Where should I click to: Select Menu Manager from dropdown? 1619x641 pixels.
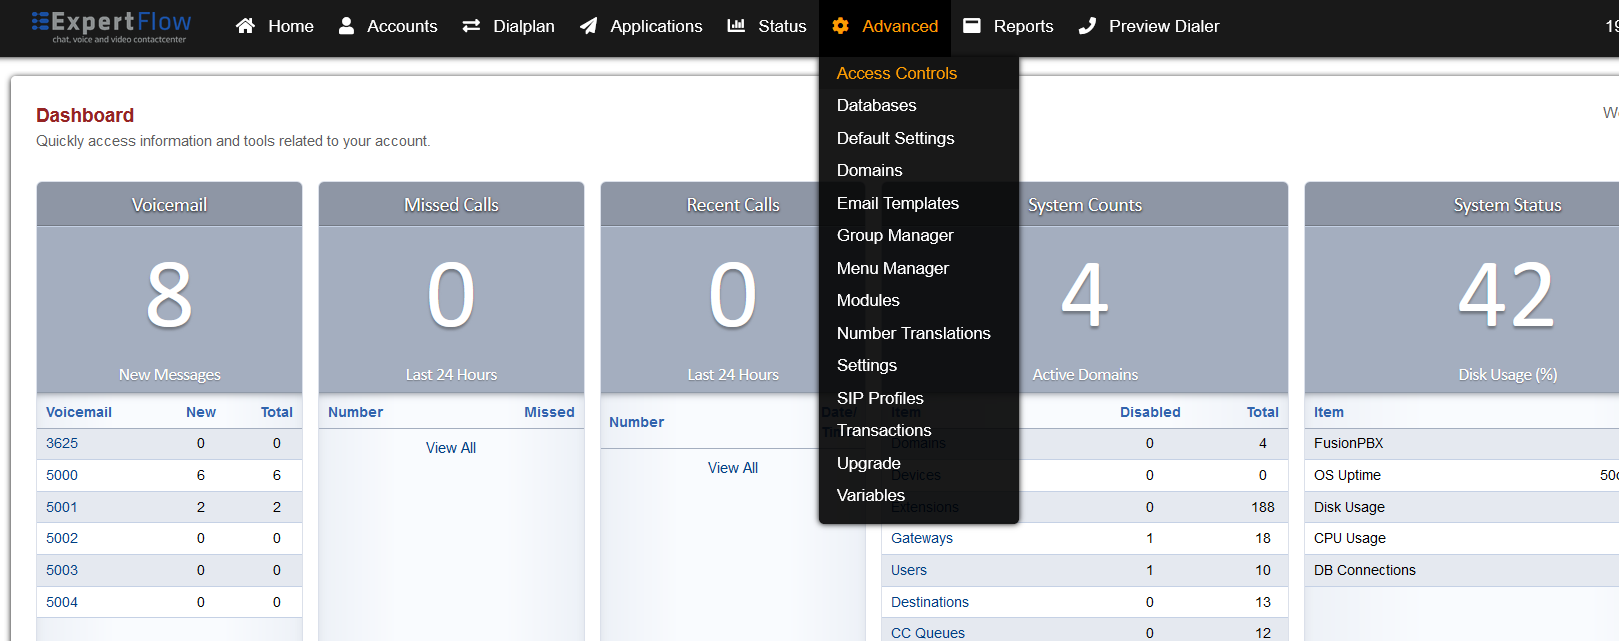tap(892, 268)
